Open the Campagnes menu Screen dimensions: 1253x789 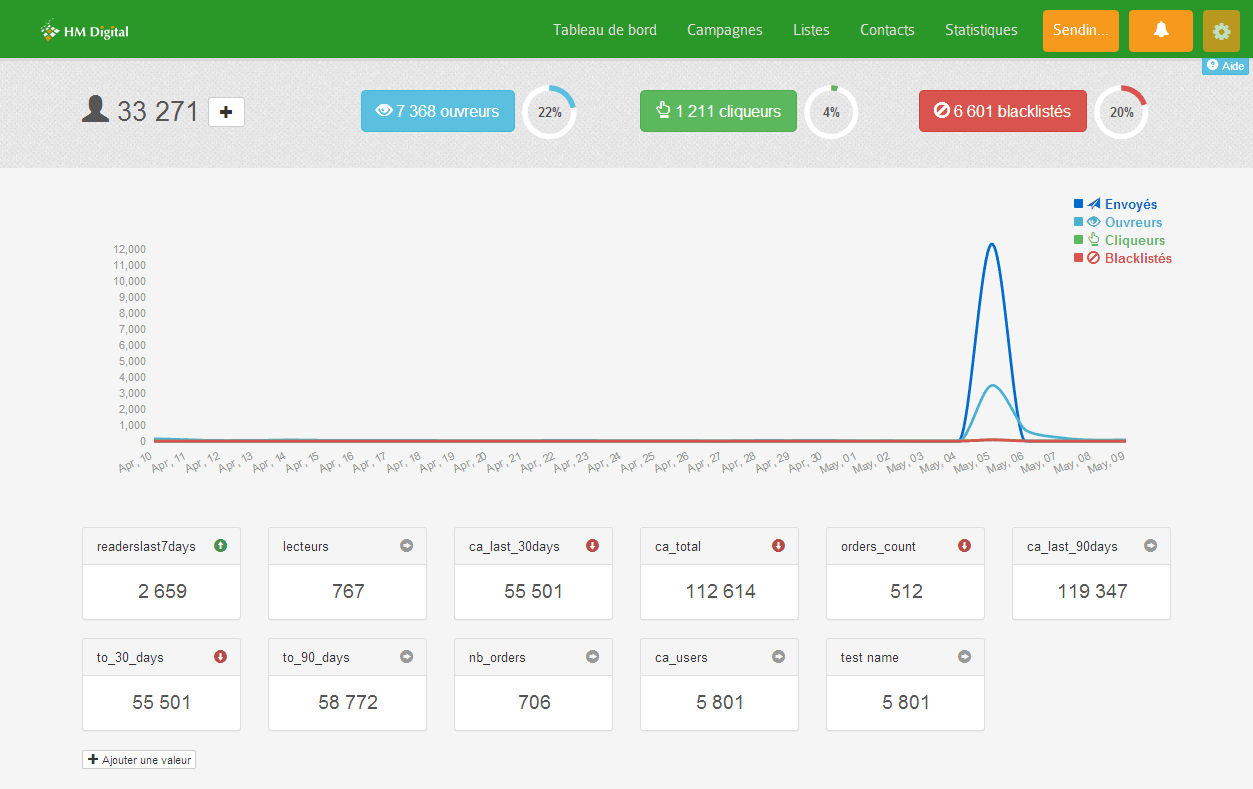[724, 30]
